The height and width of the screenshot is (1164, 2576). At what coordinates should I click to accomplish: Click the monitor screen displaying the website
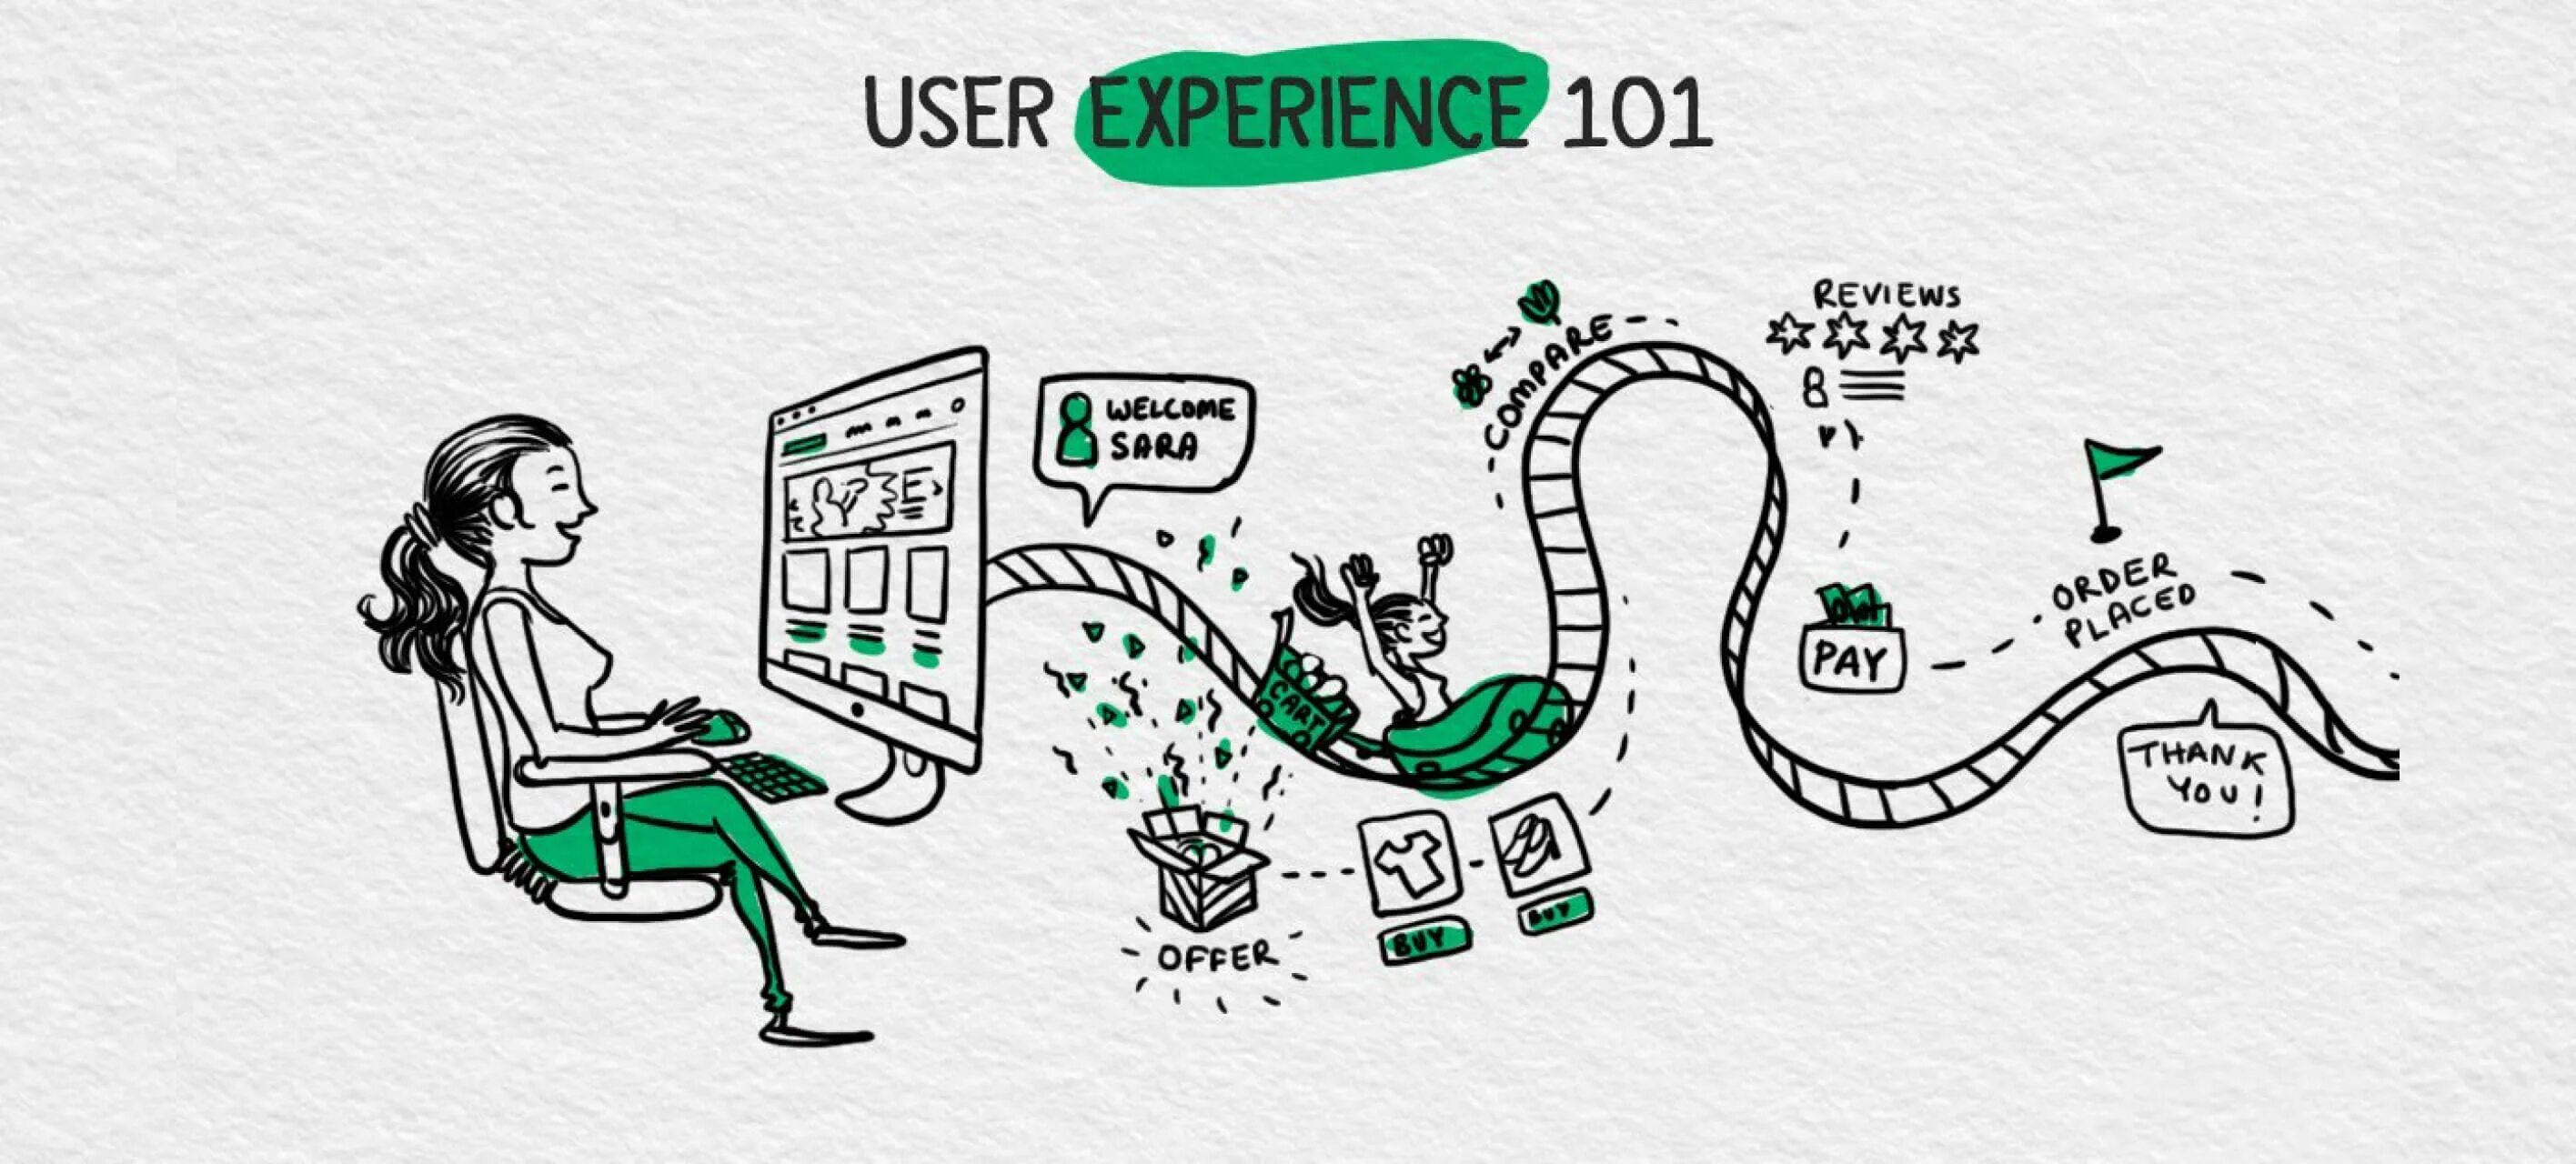click(x=805, y=542)
